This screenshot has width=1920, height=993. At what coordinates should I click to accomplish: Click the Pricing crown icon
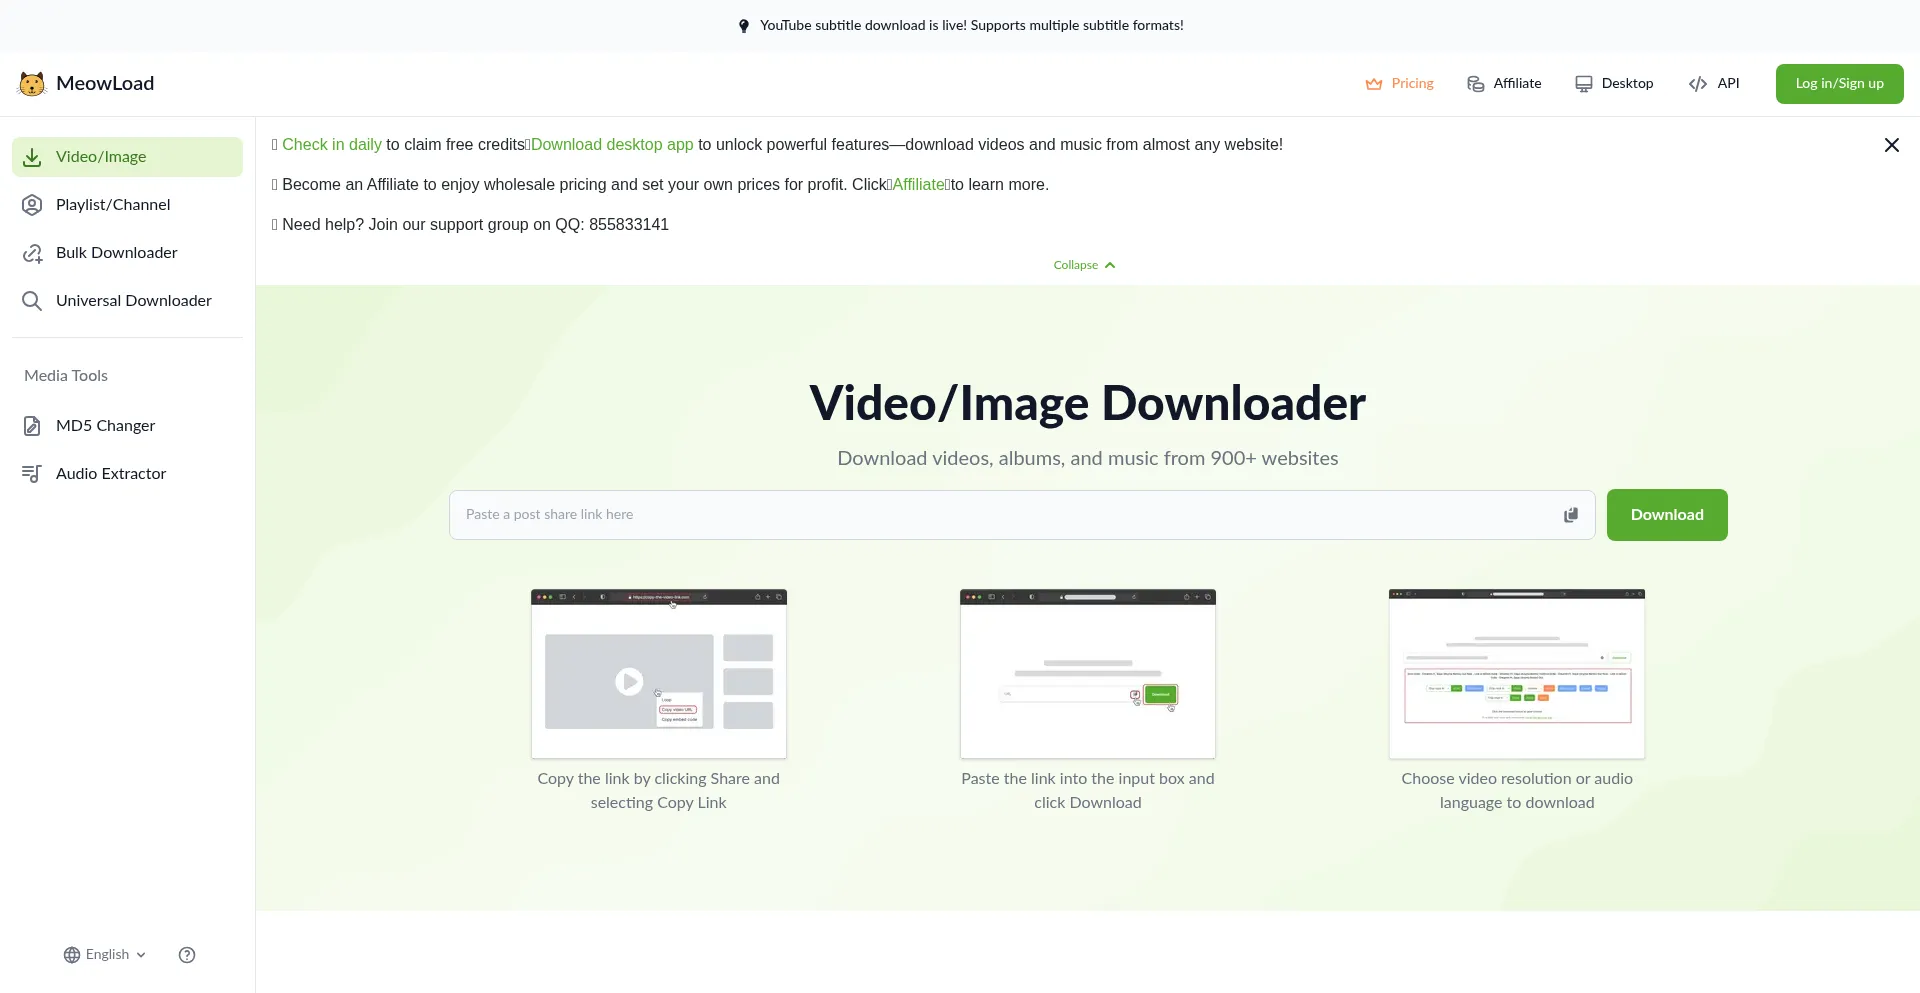1374,84
